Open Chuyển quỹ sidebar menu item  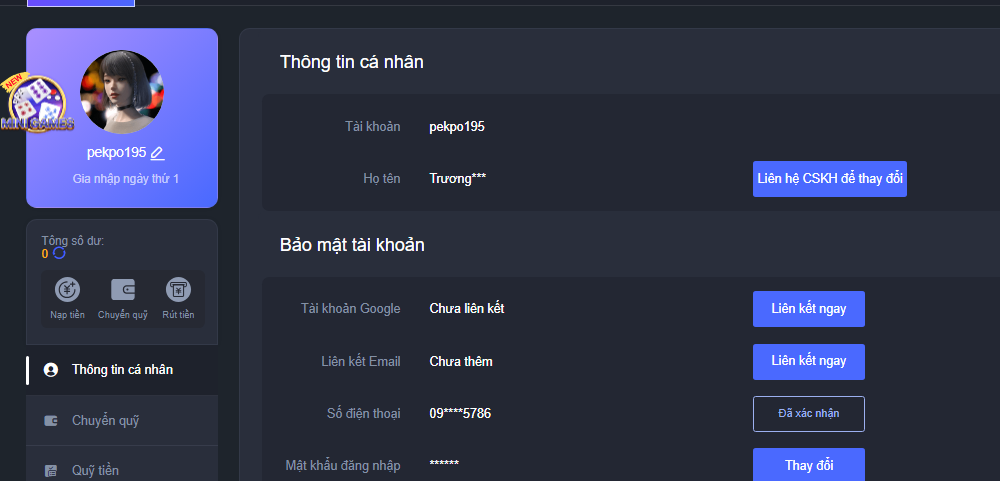(105, 421)
